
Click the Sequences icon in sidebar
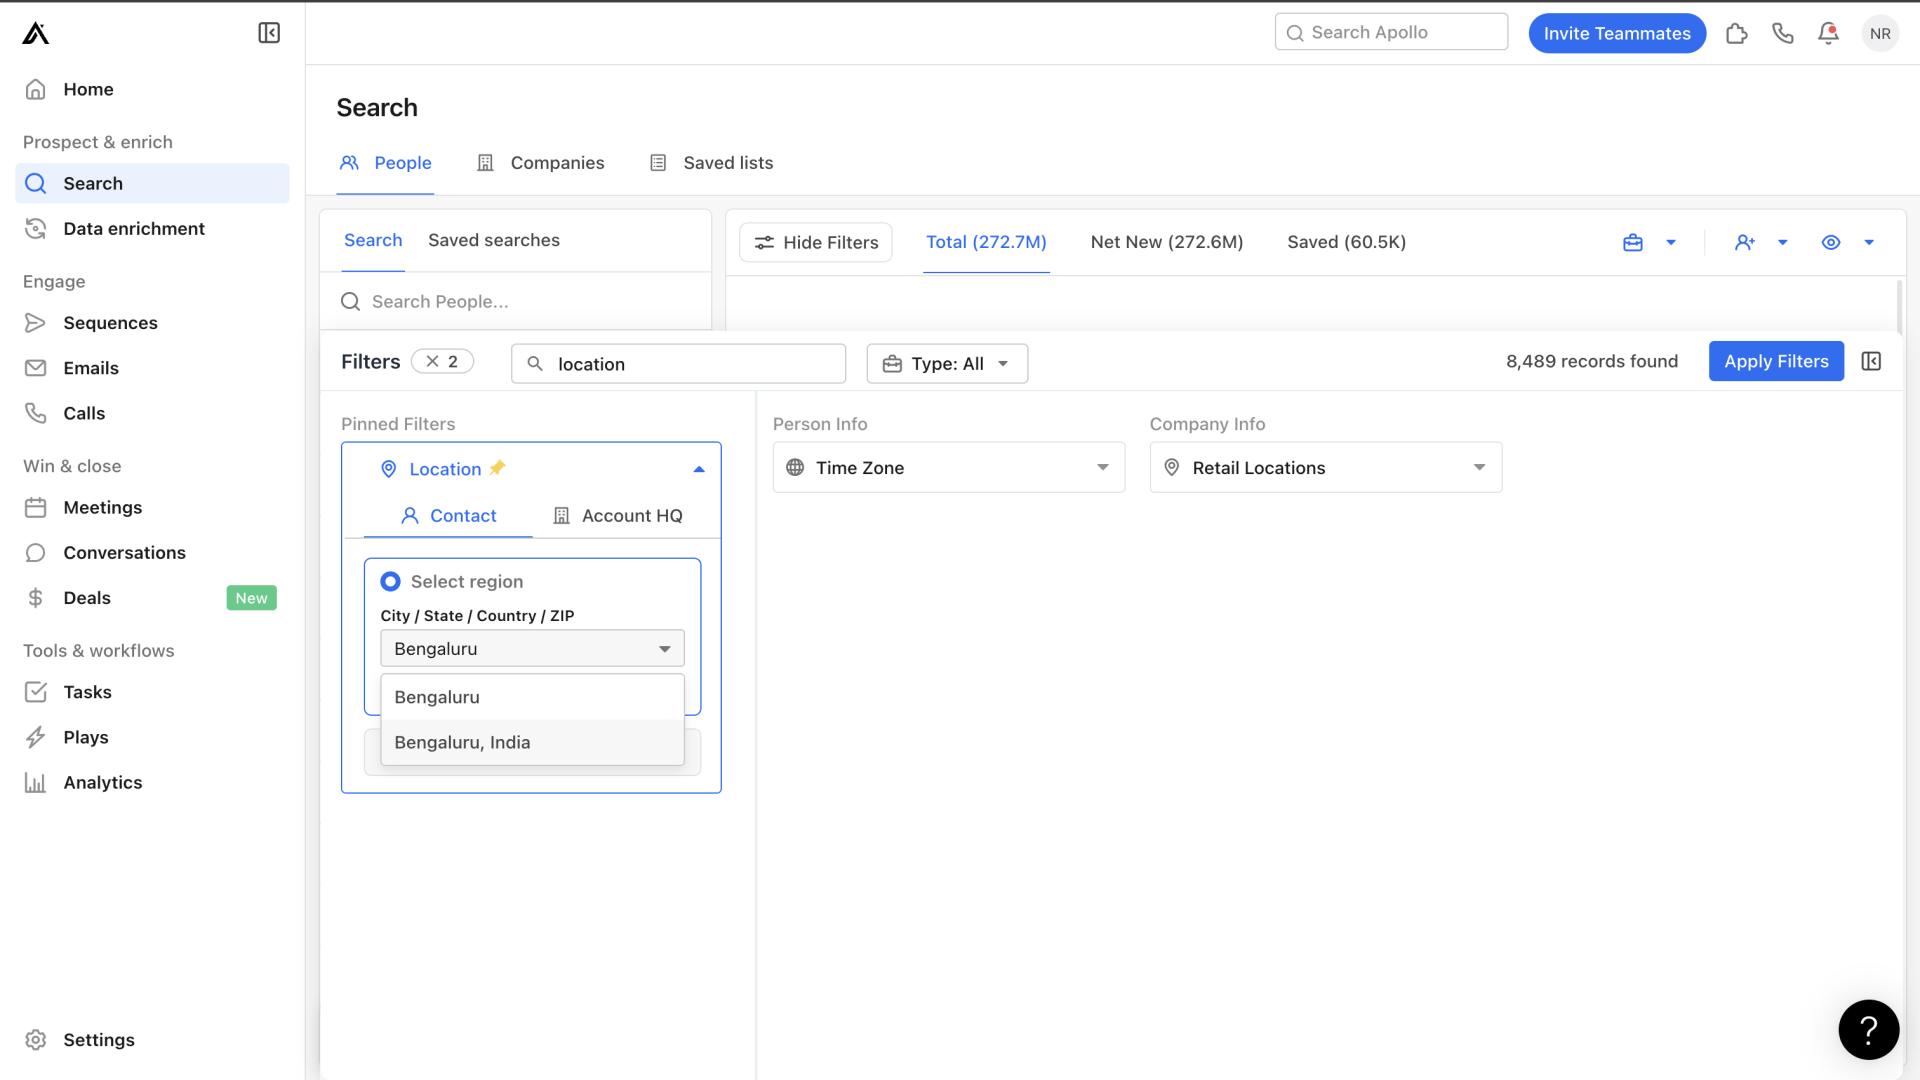(36, 322)
